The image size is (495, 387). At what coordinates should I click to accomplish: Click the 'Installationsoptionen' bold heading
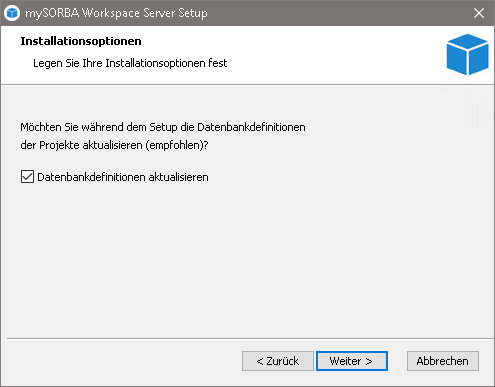click(x=81, y=41)
